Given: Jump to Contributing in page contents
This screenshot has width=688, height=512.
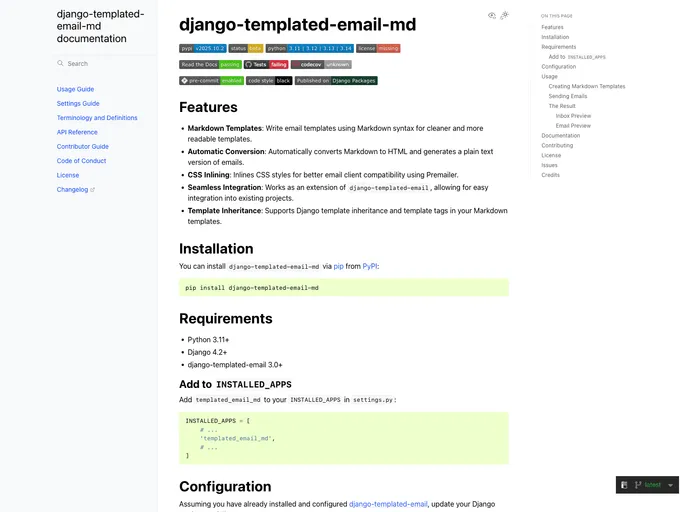Looking at the screenshot, I should point(557,146).
